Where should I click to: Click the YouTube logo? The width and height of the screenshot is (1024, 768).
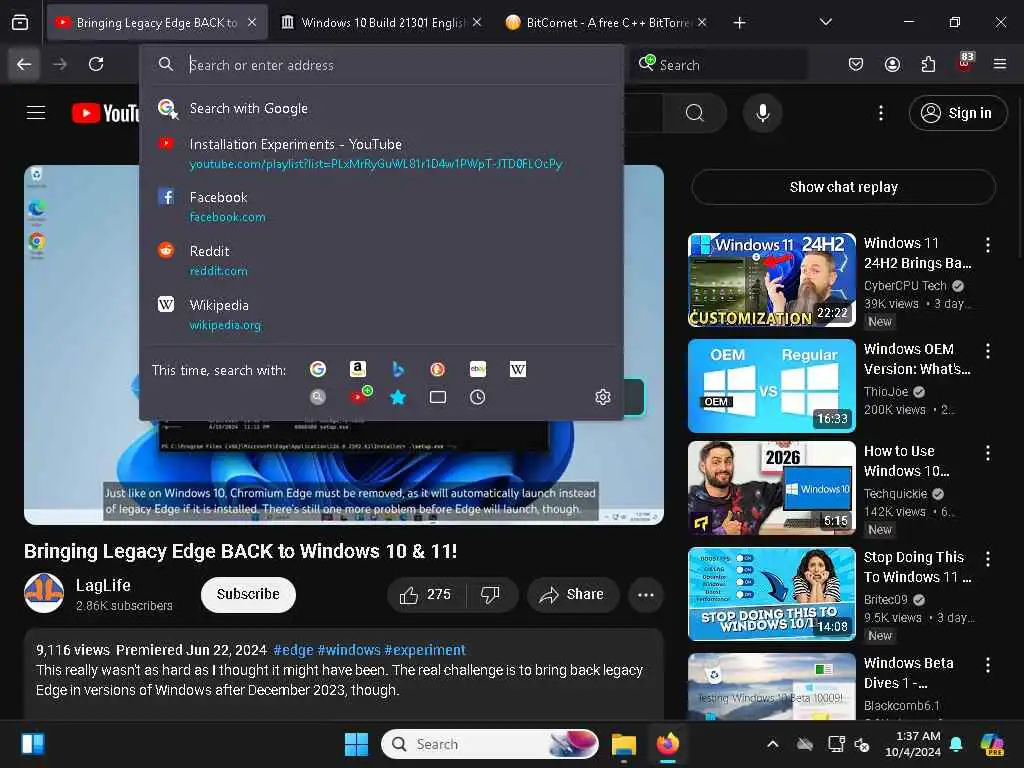coord(106,113)
